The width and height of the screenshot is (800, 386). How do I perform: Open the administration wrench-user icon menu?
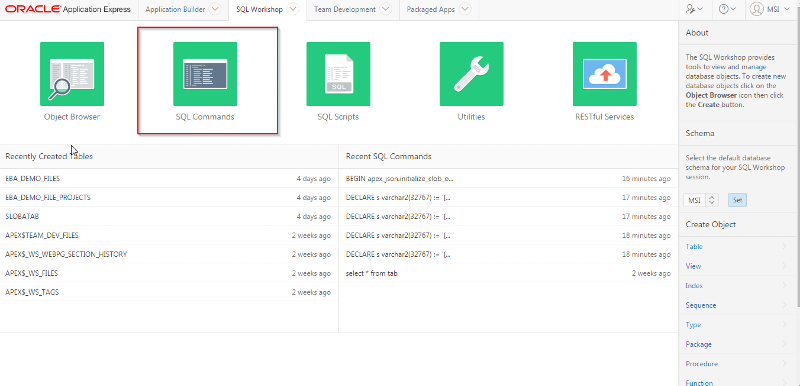(x=695, y=9)
